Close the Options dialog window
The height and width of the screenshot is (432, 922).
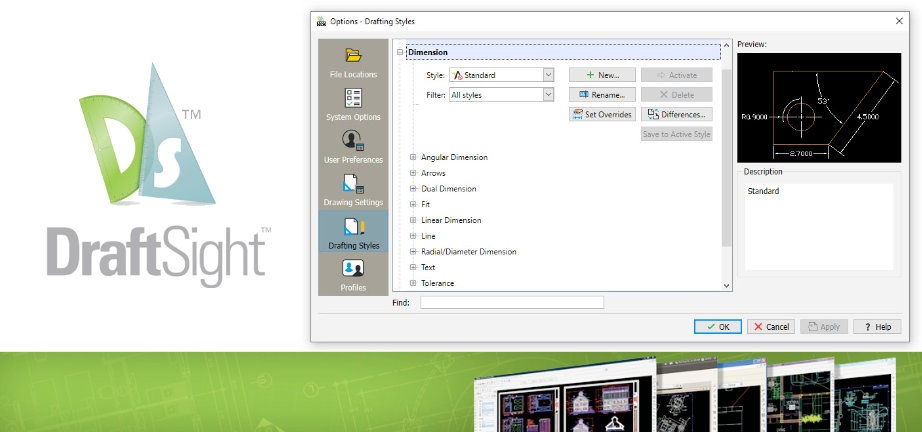pos(899,21)
